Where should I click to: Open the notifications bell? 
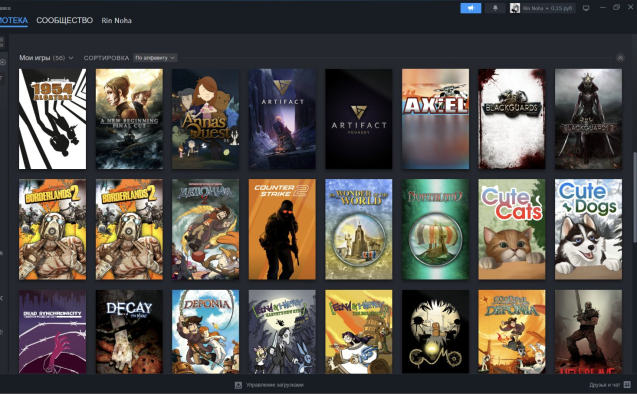point(495,8)
